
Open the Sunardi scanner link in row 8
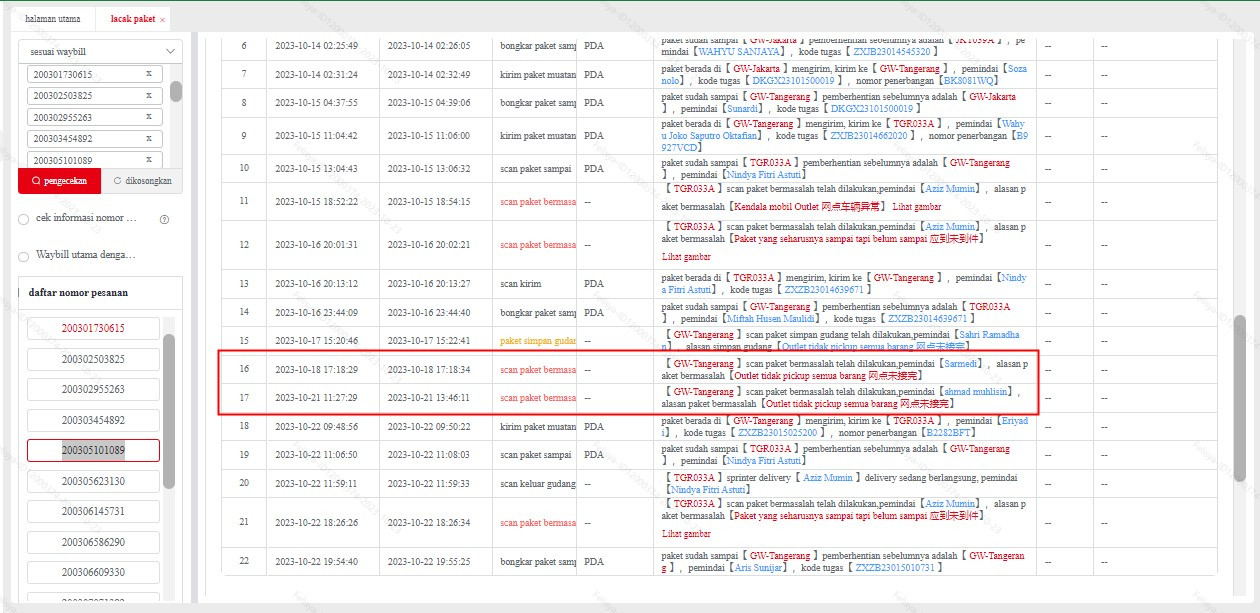(743, 108)
